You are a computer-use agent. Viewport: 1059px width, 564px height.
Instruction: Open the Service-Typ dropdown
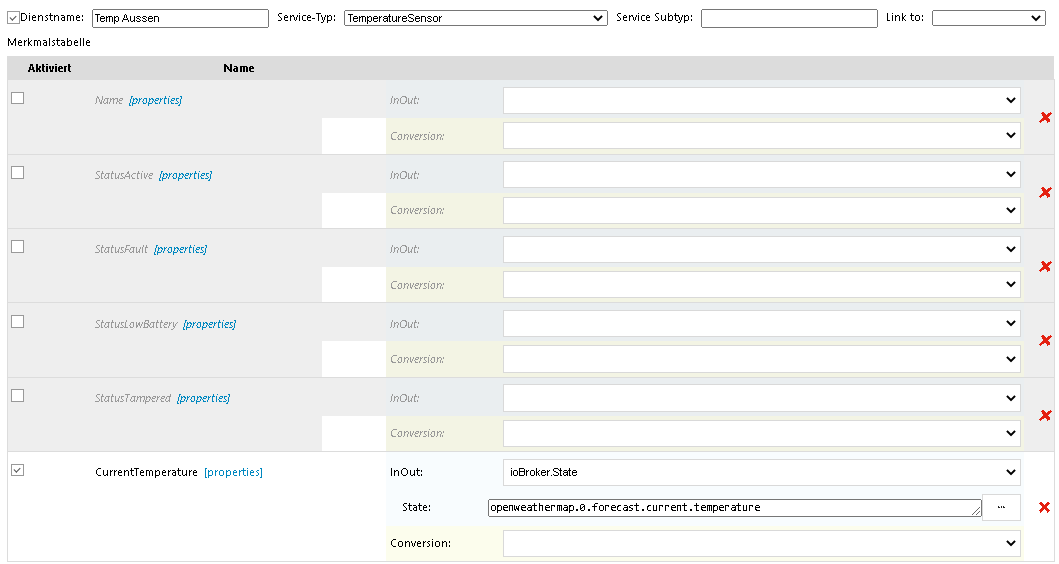click(x=475, y=18)
